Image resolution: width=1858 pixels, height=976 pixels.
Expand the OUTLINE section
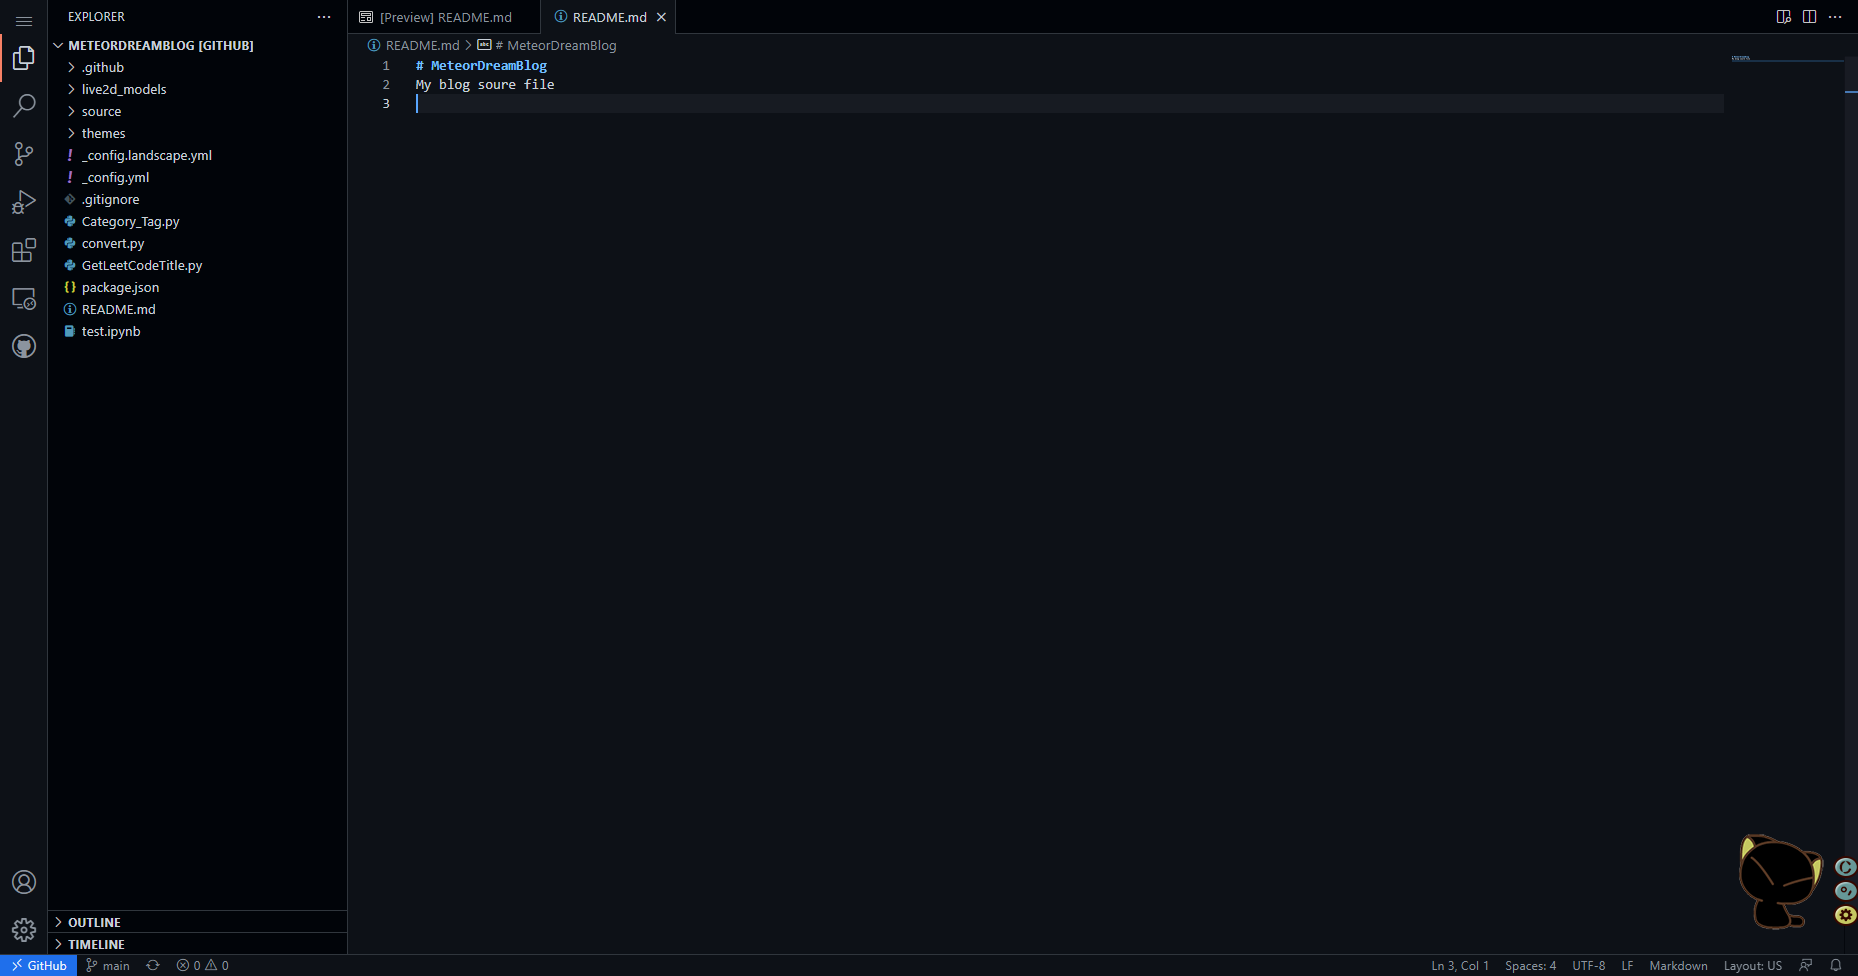94,922
